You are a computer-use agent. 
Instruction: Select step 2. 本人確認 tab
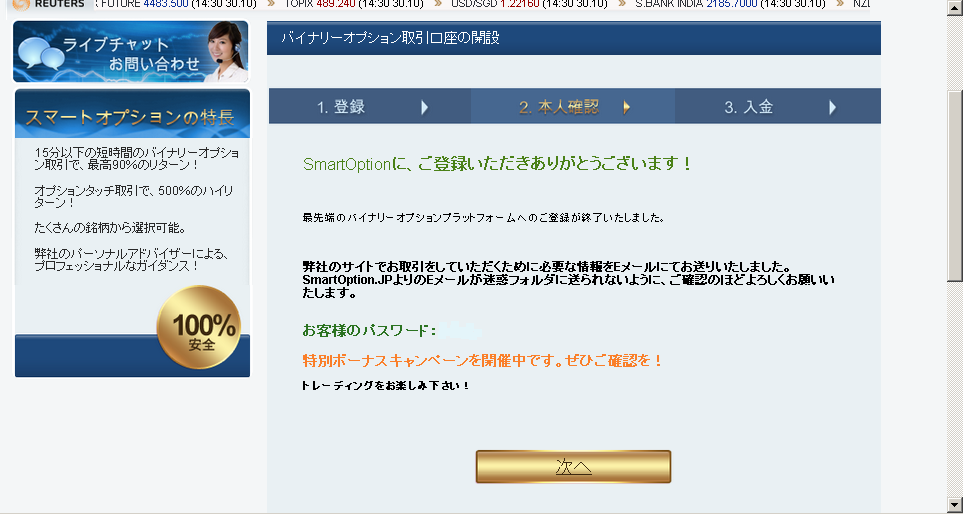573,107
